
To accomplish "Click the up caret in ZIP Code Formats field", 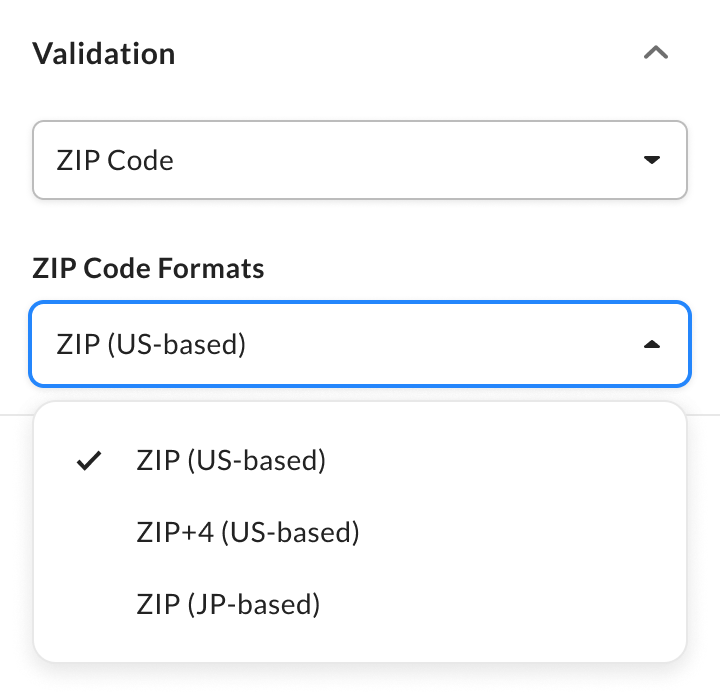I will tap(652, 344).
